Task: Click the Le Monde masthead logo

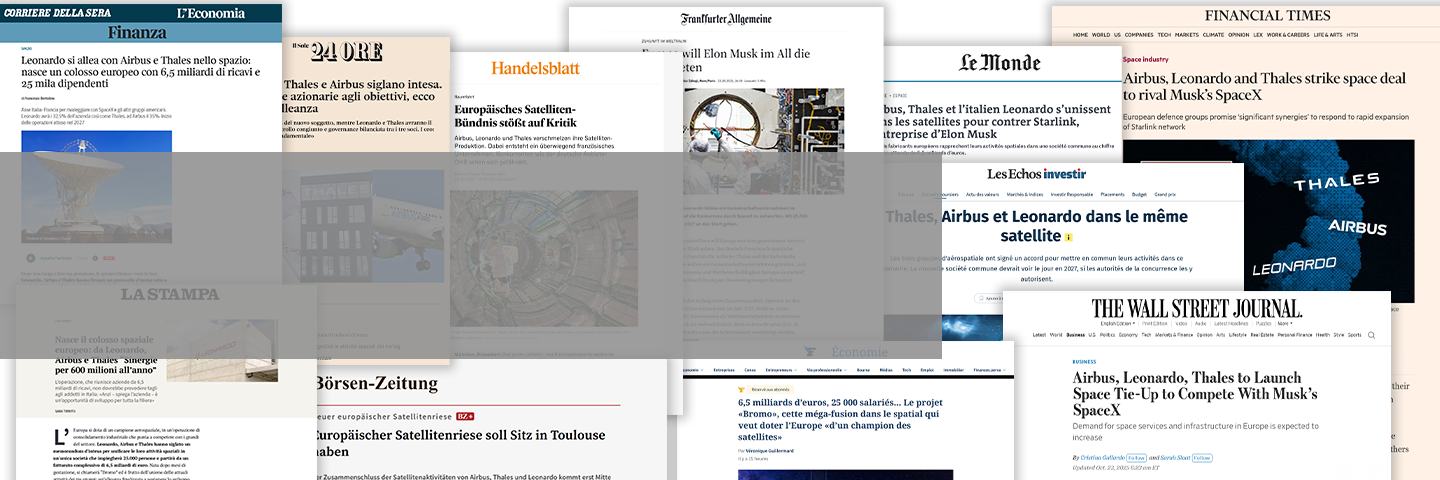Action: tap(999, 63)
